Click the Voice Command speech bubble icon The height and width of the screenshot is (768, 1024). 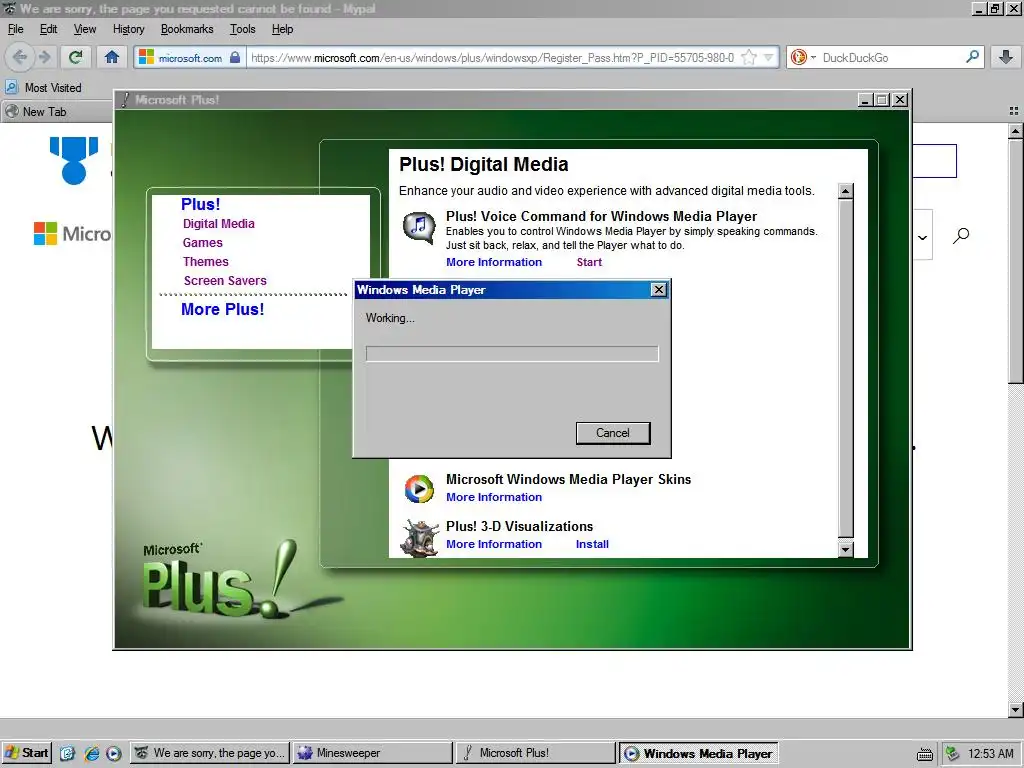pos(419,227)
